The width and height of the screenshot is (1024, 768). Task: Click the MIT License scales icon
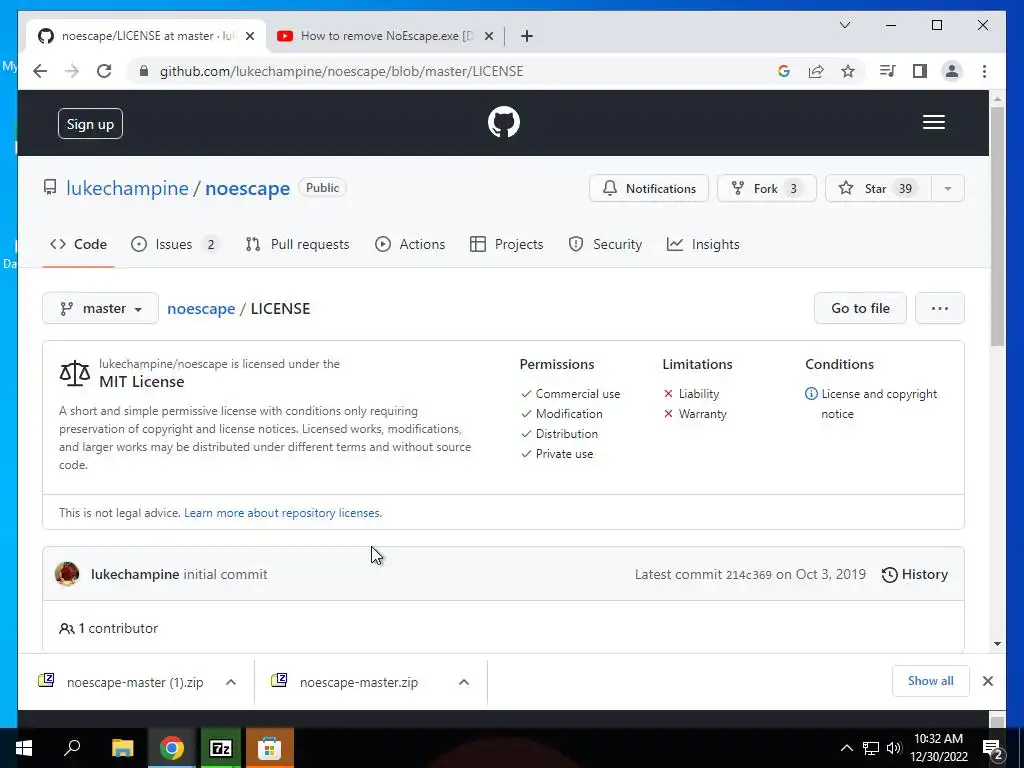[74, 374]
